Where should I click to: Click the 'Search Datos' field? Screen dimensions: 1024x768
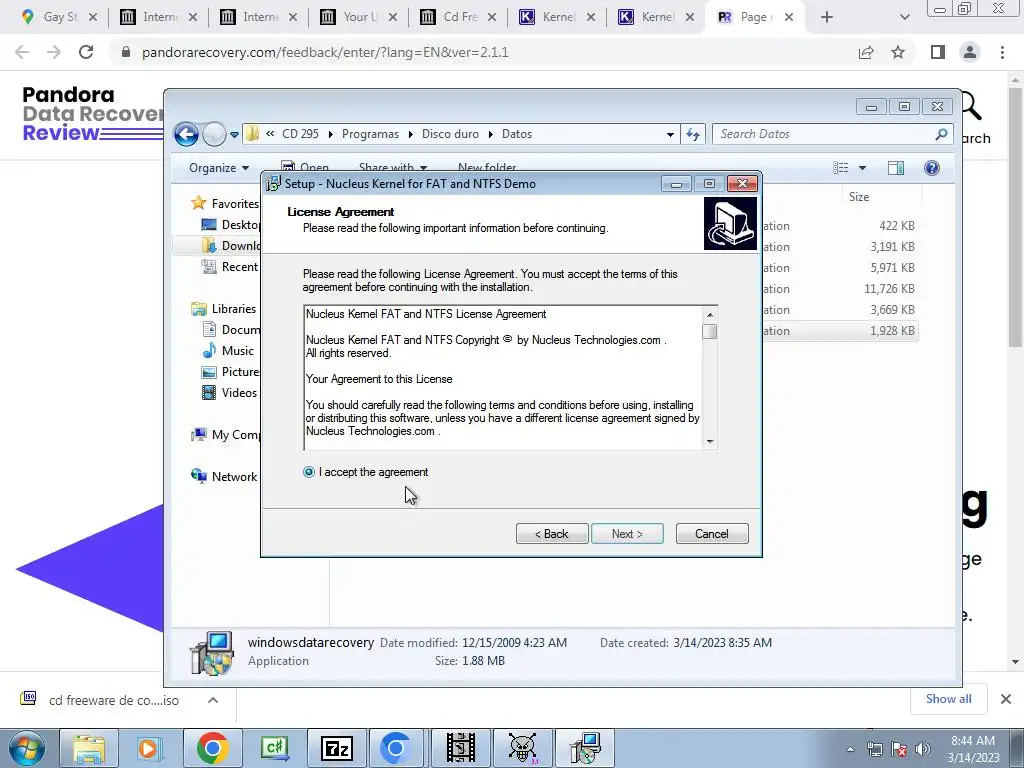pyautogui.click(x=832, y=134)
